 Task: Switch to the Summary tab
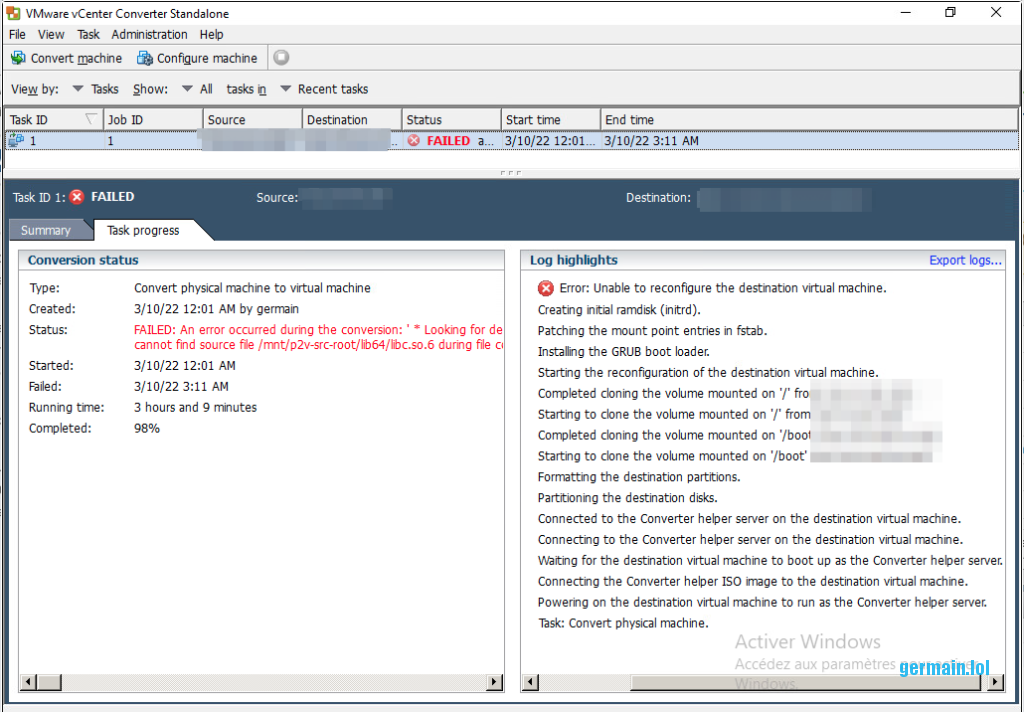click(46, 230)
